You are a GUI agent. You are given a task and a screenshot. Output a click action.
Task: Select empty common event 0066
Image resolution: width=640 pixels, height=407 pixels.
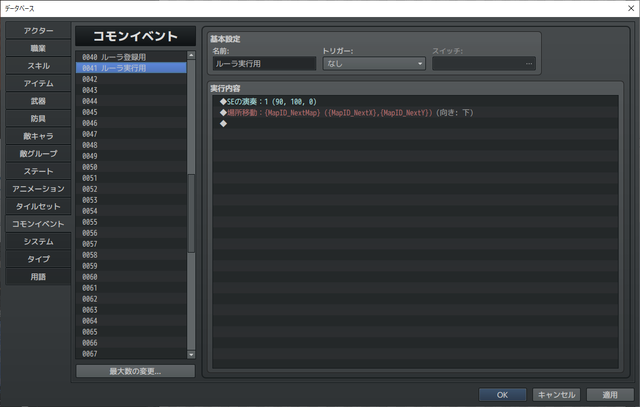coord(131,343)
